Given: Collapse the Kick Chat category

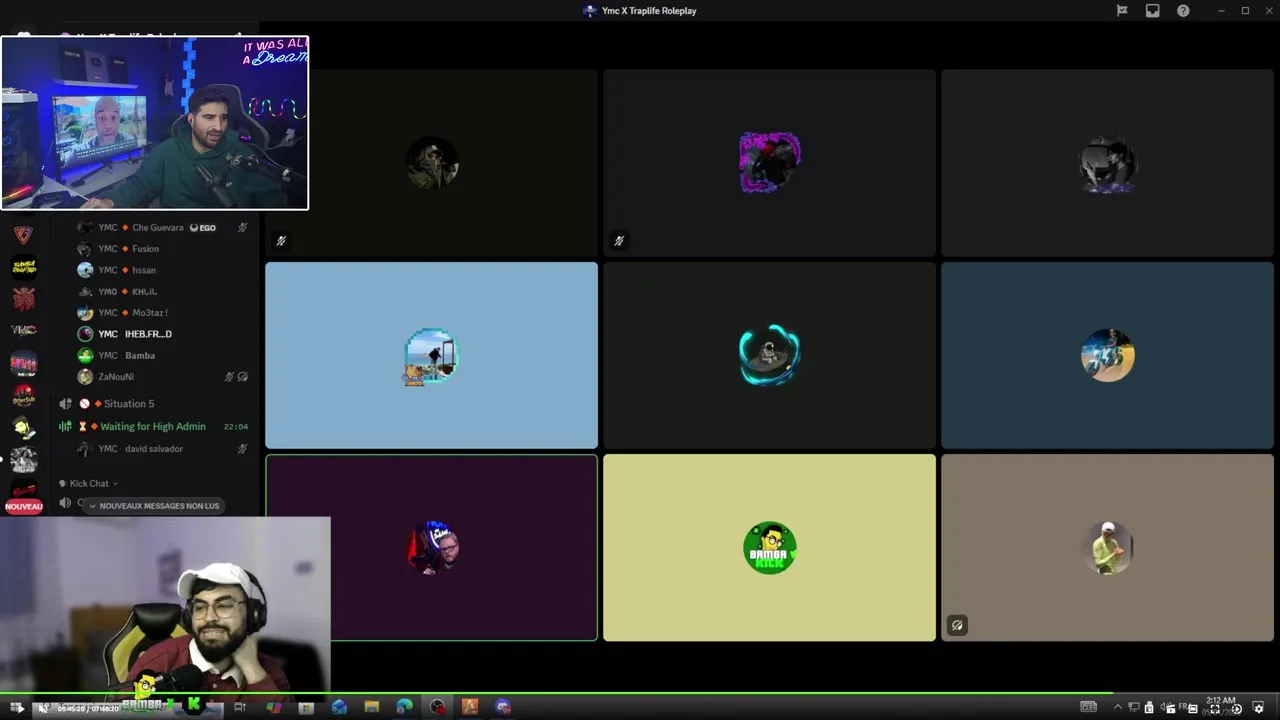Looking at the screenshot, I should [x=89, y=483].
